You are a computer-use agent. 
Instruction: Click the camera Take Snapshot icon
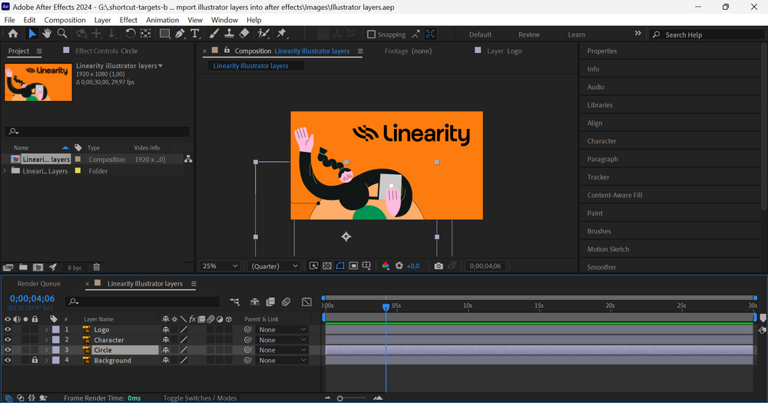coord(438,266)
